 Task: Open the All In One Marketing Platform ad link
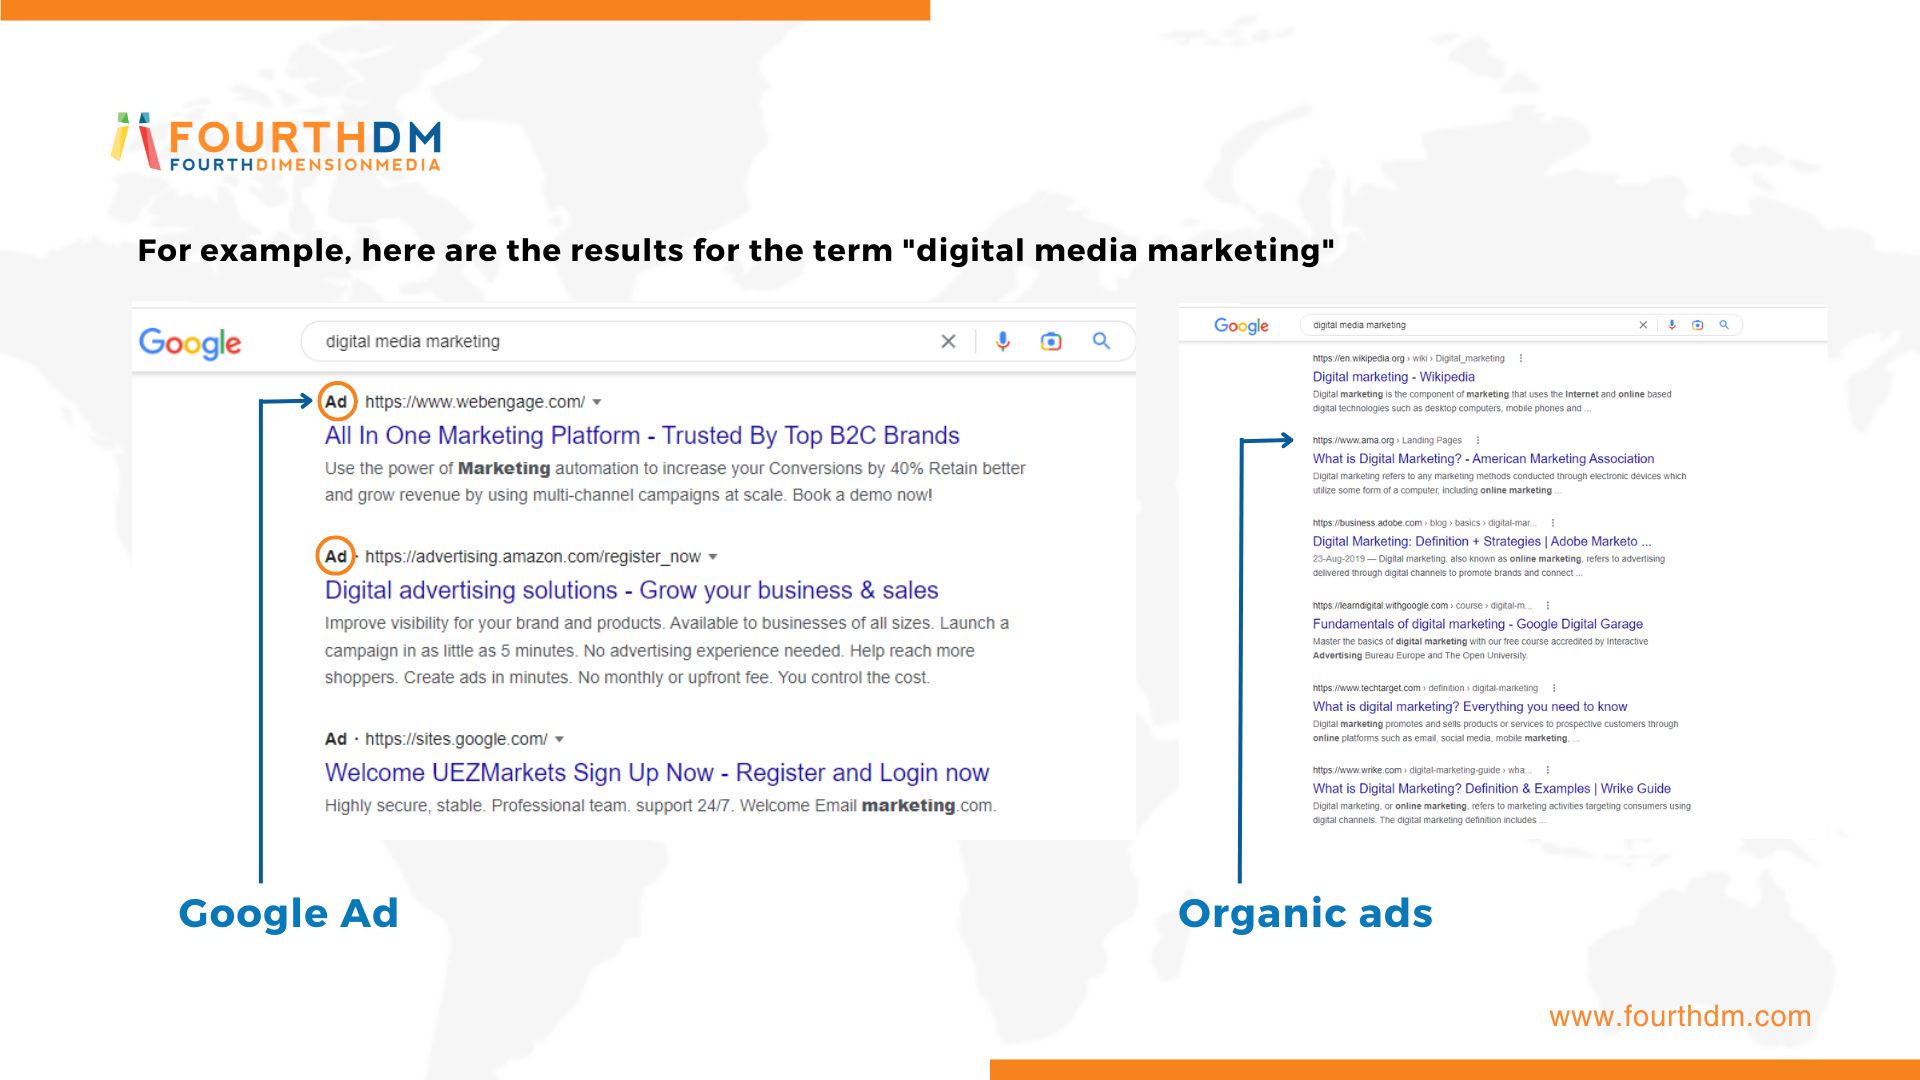pyautogui.click(x=641, y=436)
